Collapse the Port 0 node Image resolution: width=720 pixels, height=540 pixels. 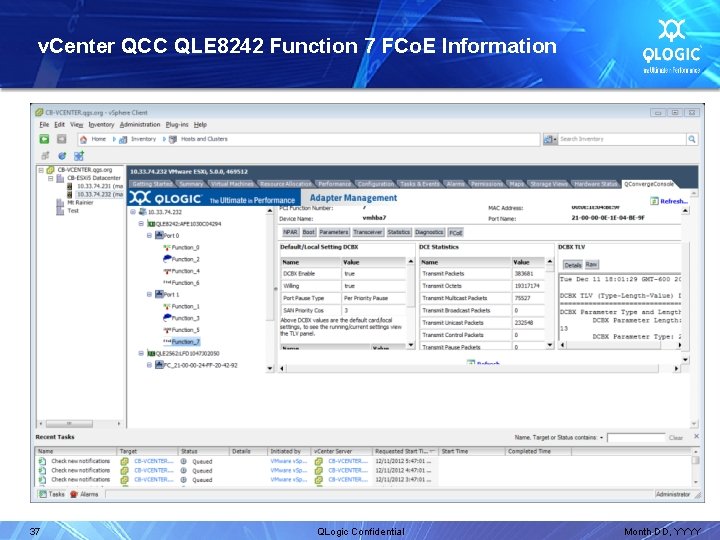point(149,235)
